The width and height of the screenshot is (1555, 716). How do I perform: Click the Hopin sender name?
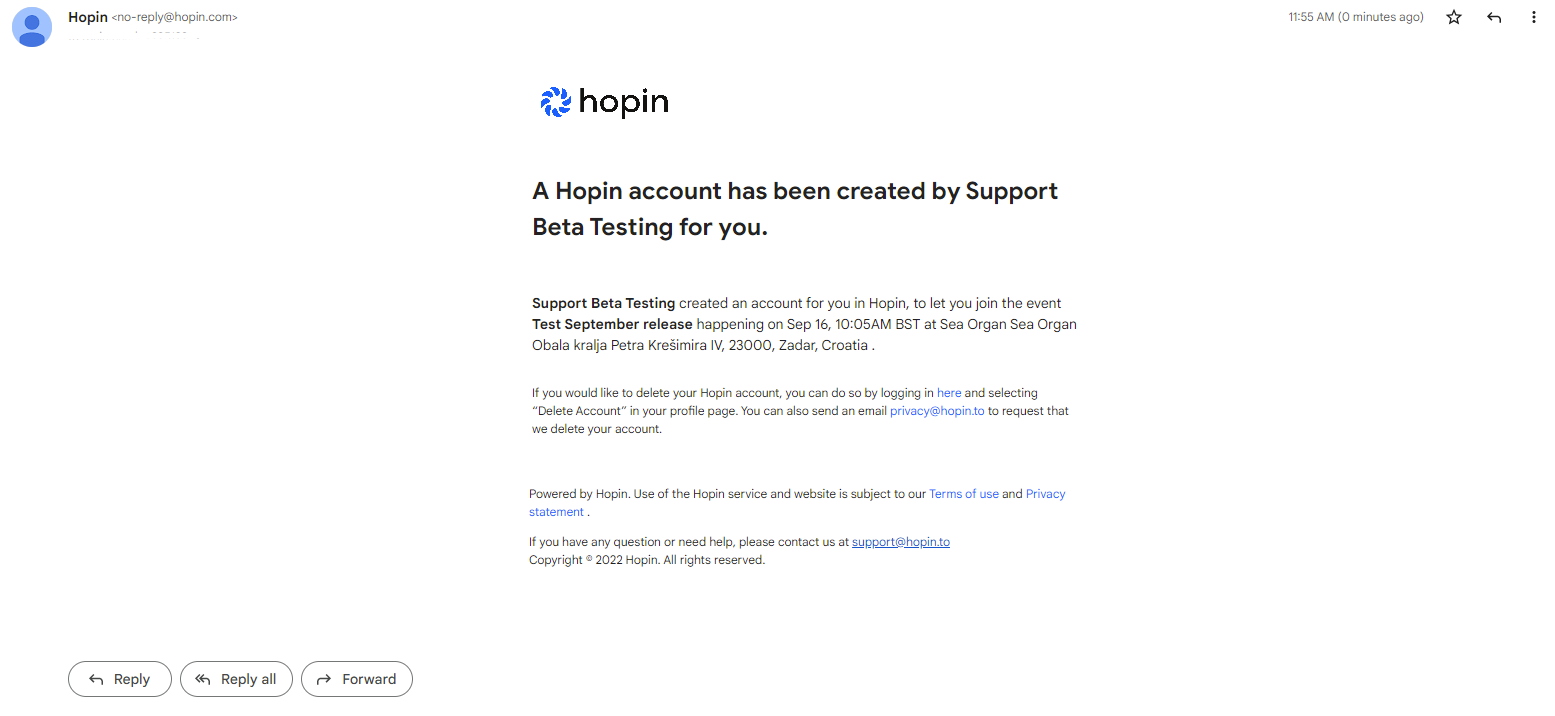tap(88, 17)
